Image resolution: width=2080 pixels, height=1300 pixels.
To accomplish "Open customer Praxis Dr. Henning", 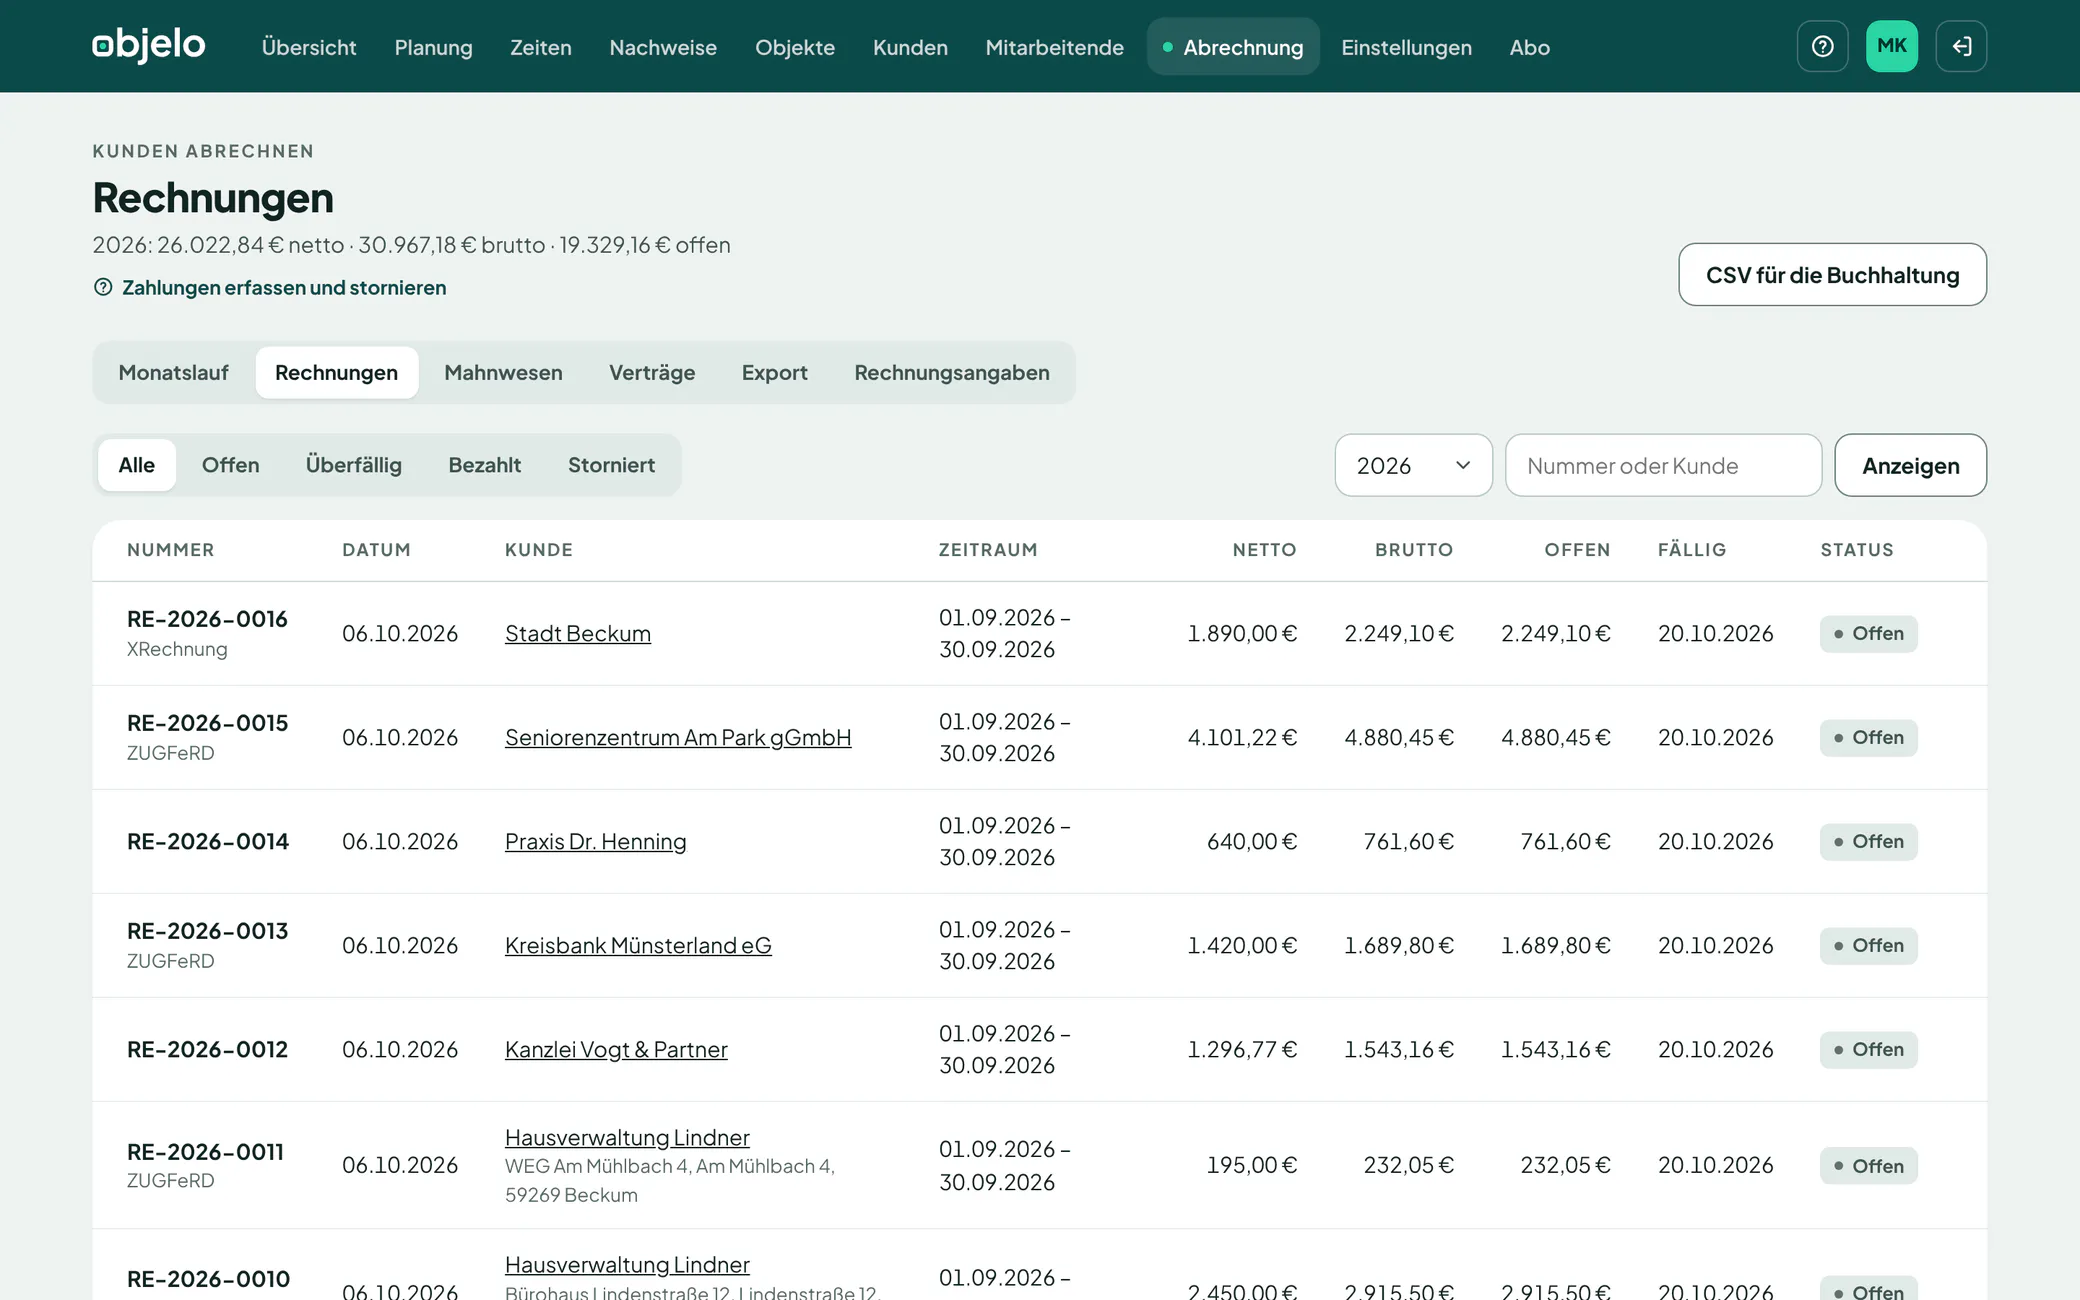I will click(596, 841).
